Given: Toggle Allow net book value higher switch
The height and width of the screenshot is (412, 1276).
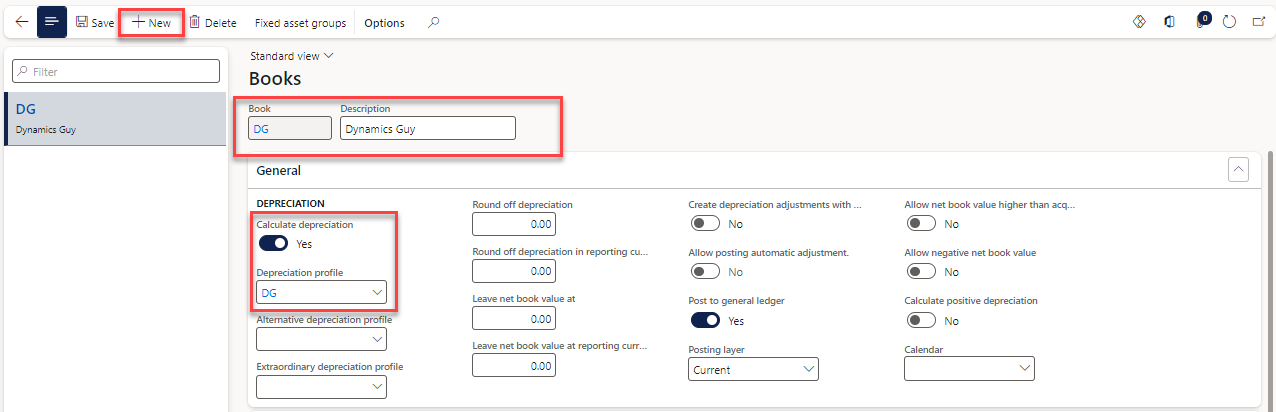Looking at the screenshot, I should coord(921,224).
